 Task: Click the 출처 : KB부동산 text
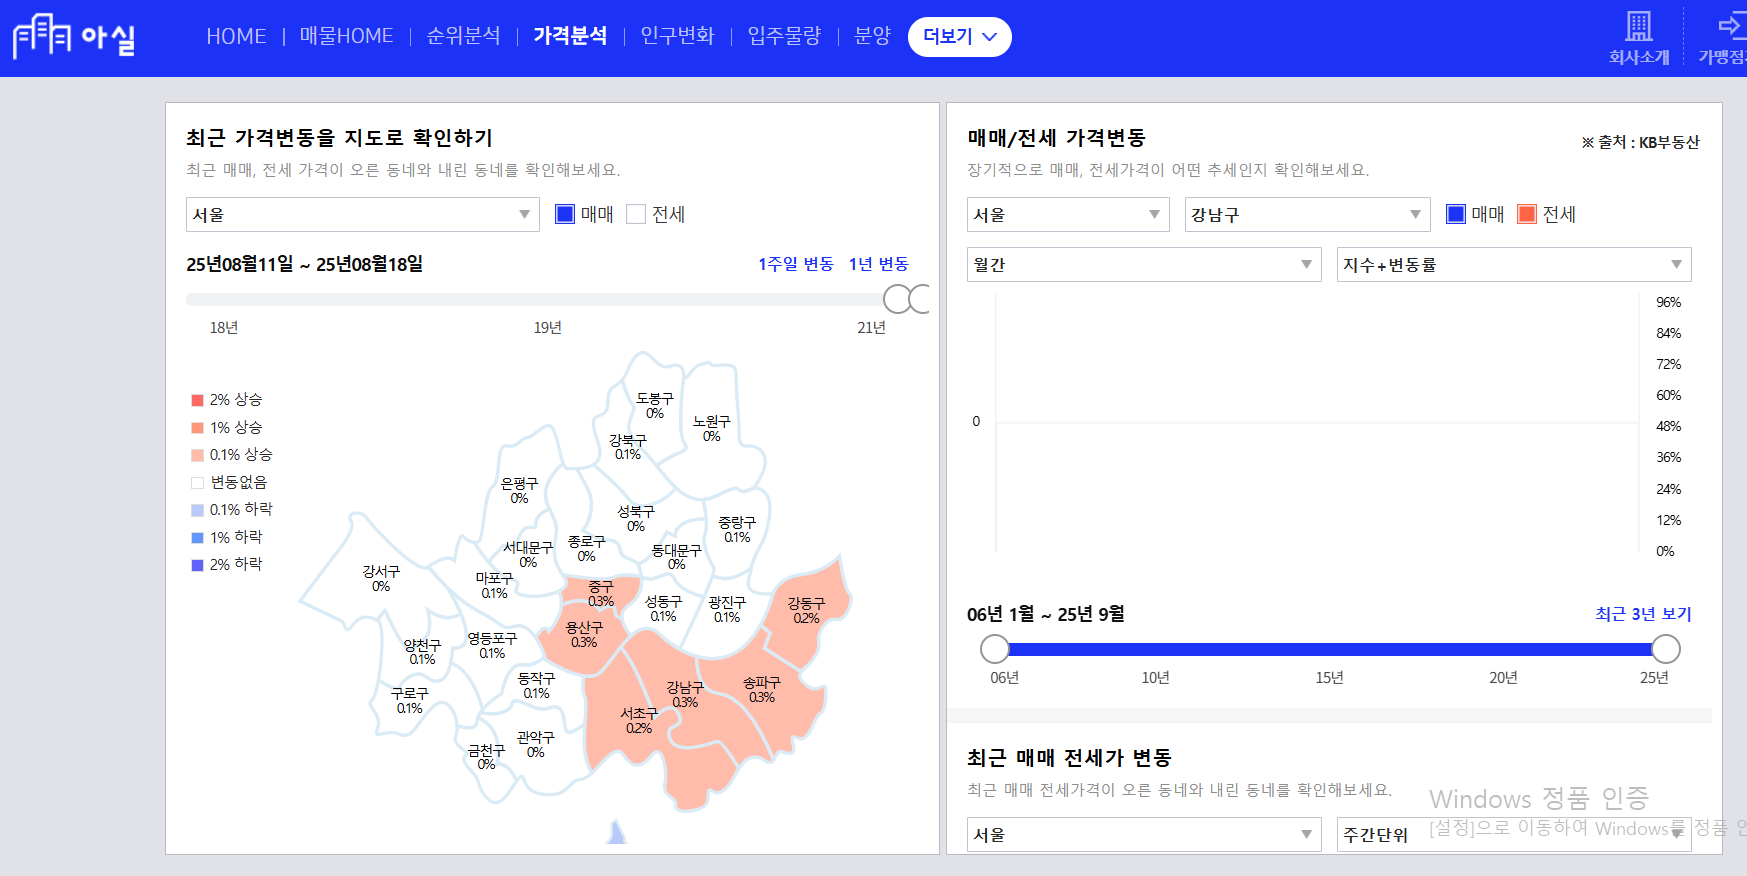click(x=1641, y=142)
